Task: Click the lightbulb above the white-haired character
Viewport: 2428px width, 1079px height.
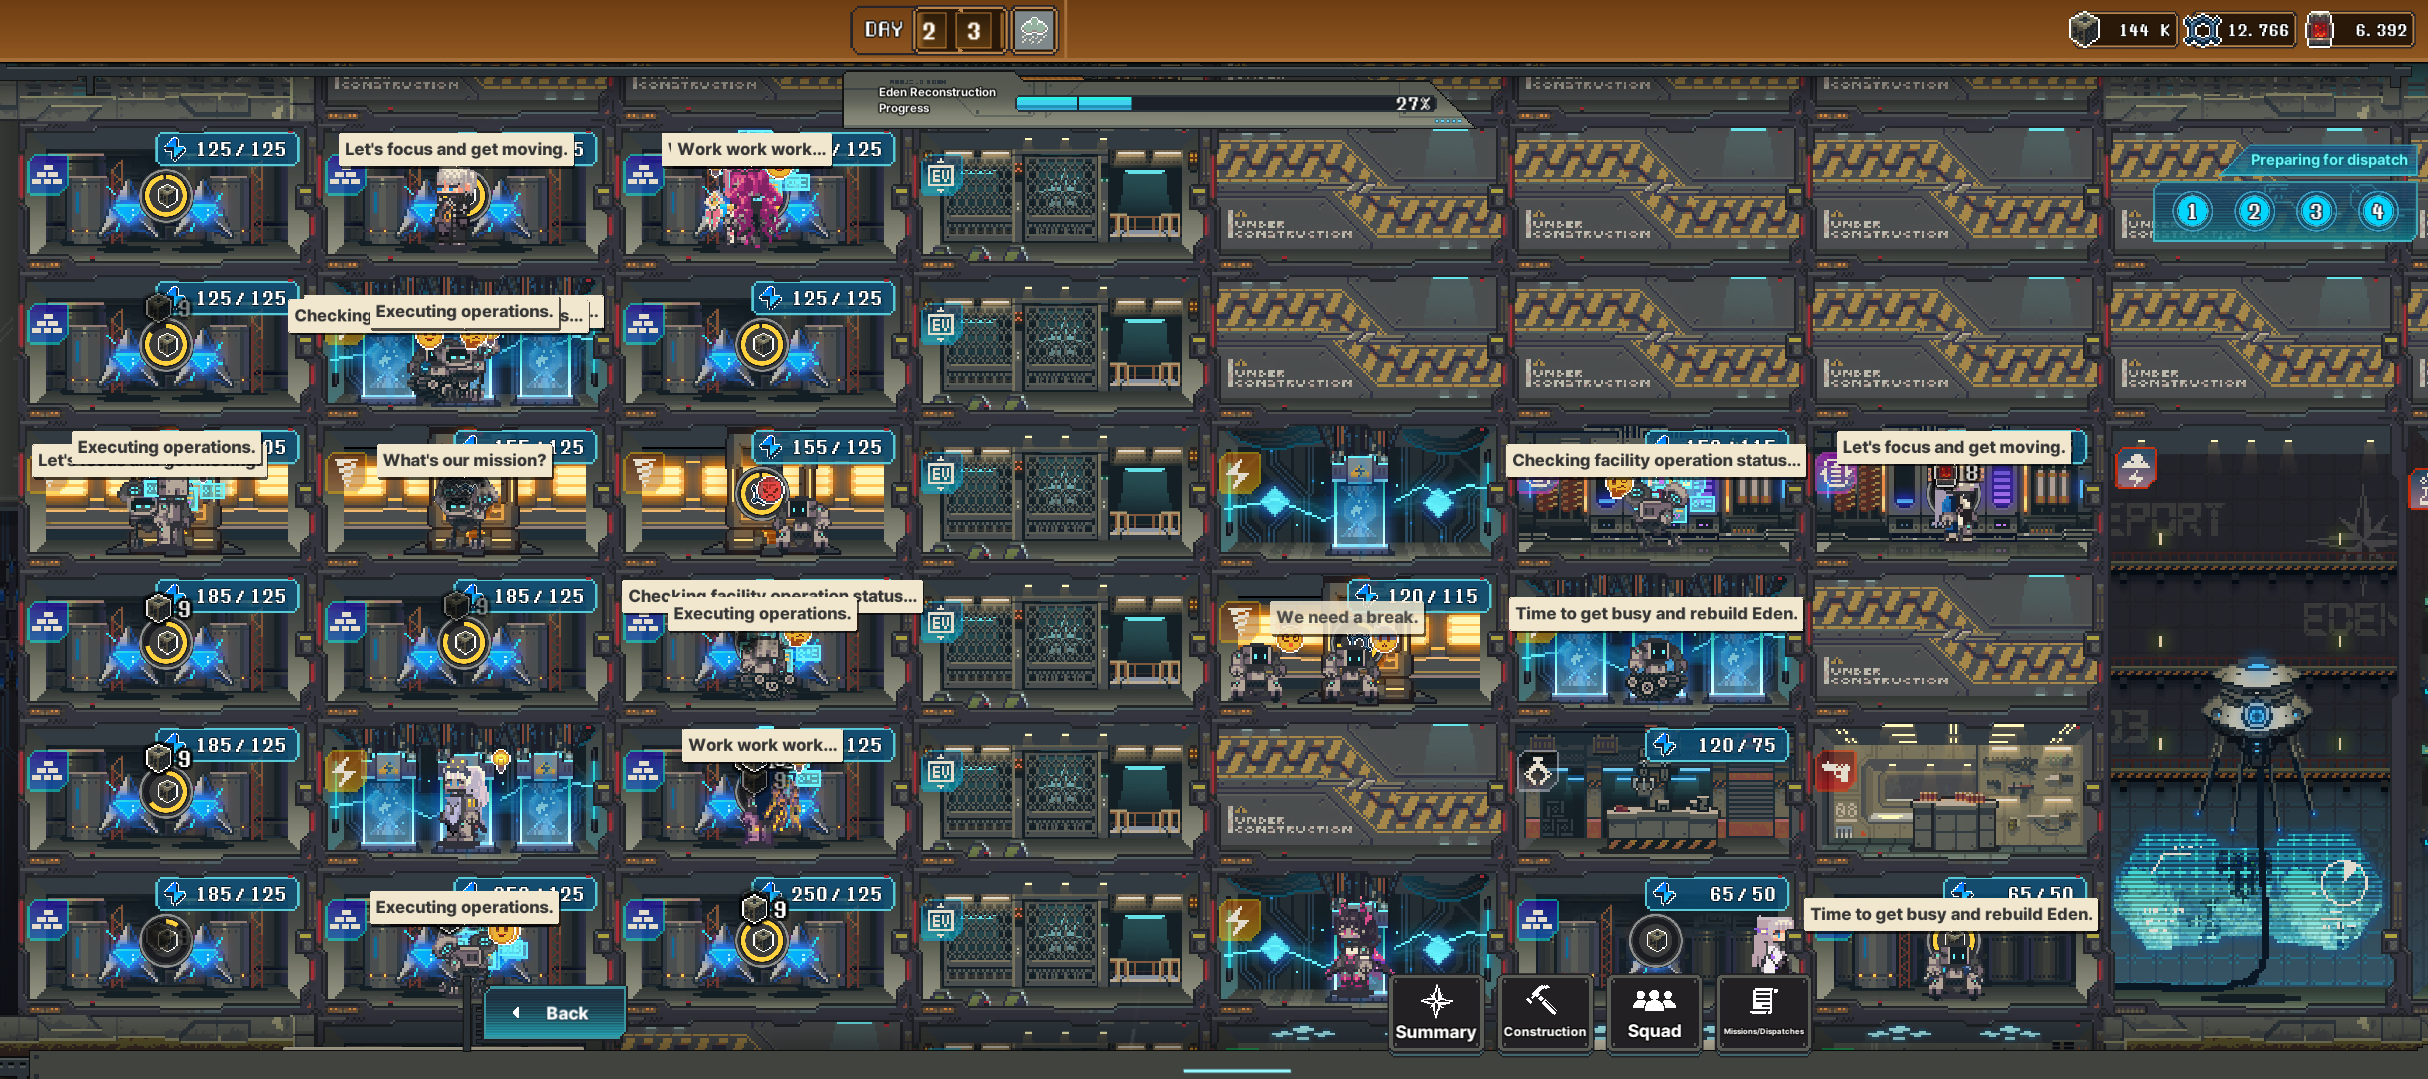Action: (501, 761)
